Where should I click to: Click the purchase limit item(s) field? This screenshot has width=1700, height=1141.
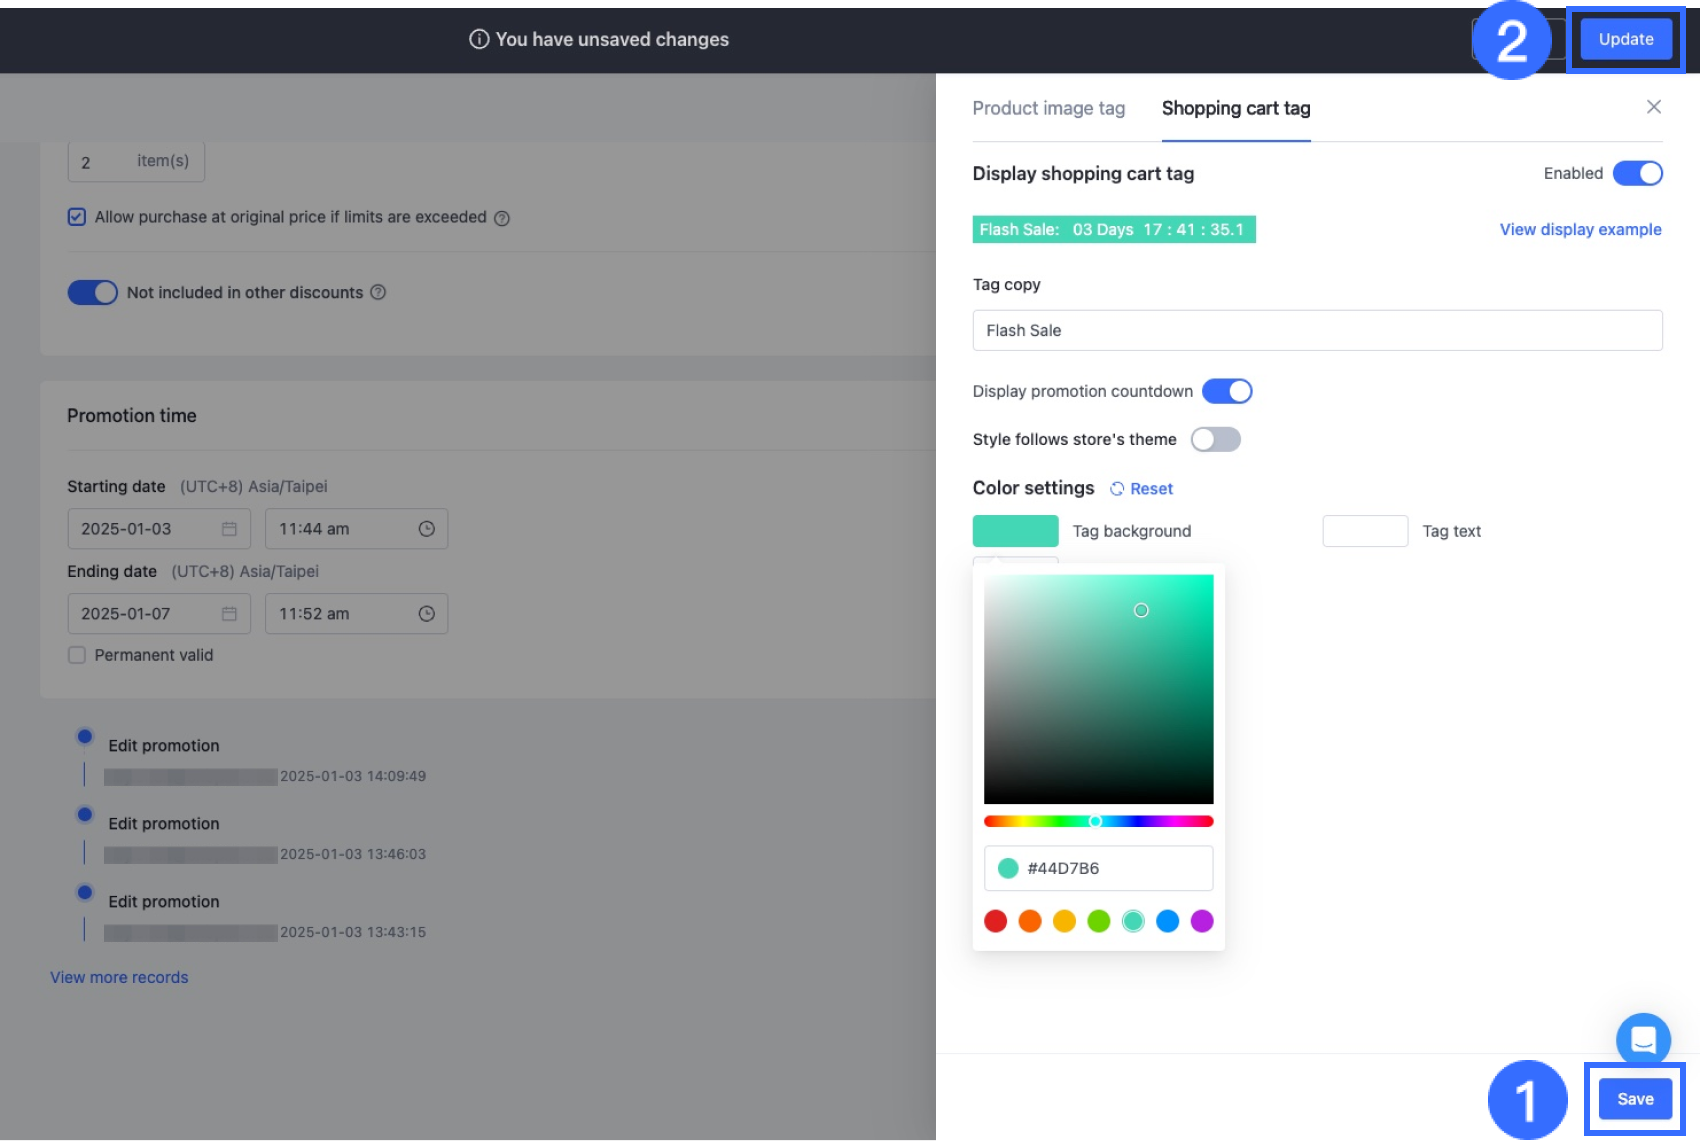click(136, 161)
